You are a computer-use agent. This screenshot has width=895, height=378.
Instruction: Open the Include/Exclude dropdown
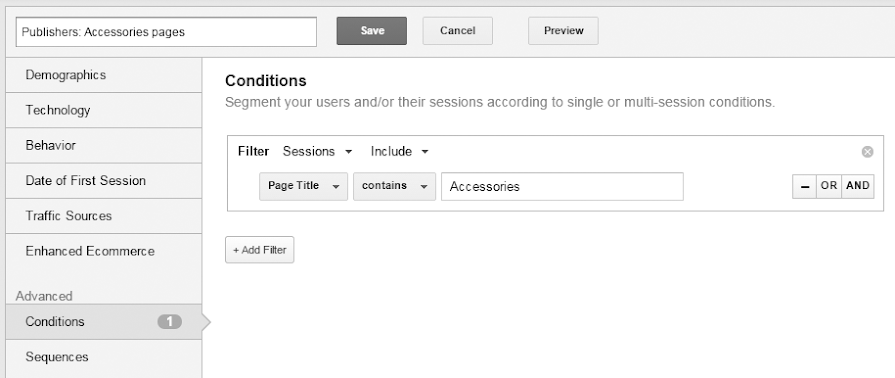400,152
